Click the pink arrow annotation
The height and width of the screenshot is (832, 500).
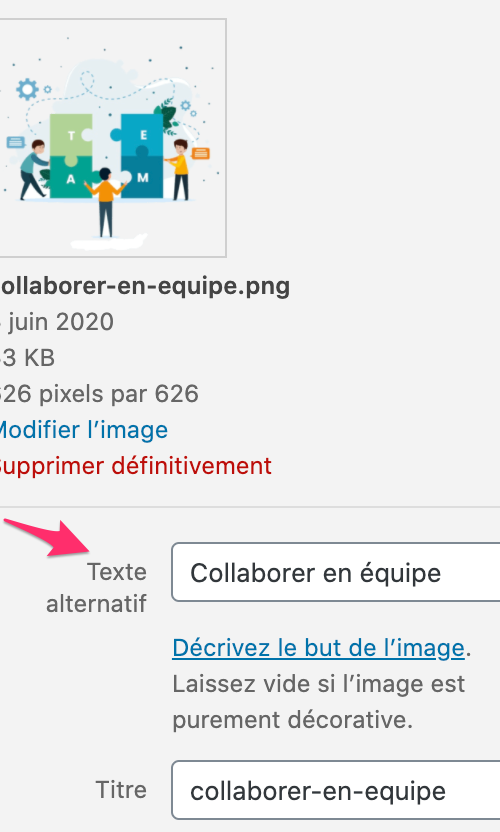pyautogui.click(x=48, y=536)
